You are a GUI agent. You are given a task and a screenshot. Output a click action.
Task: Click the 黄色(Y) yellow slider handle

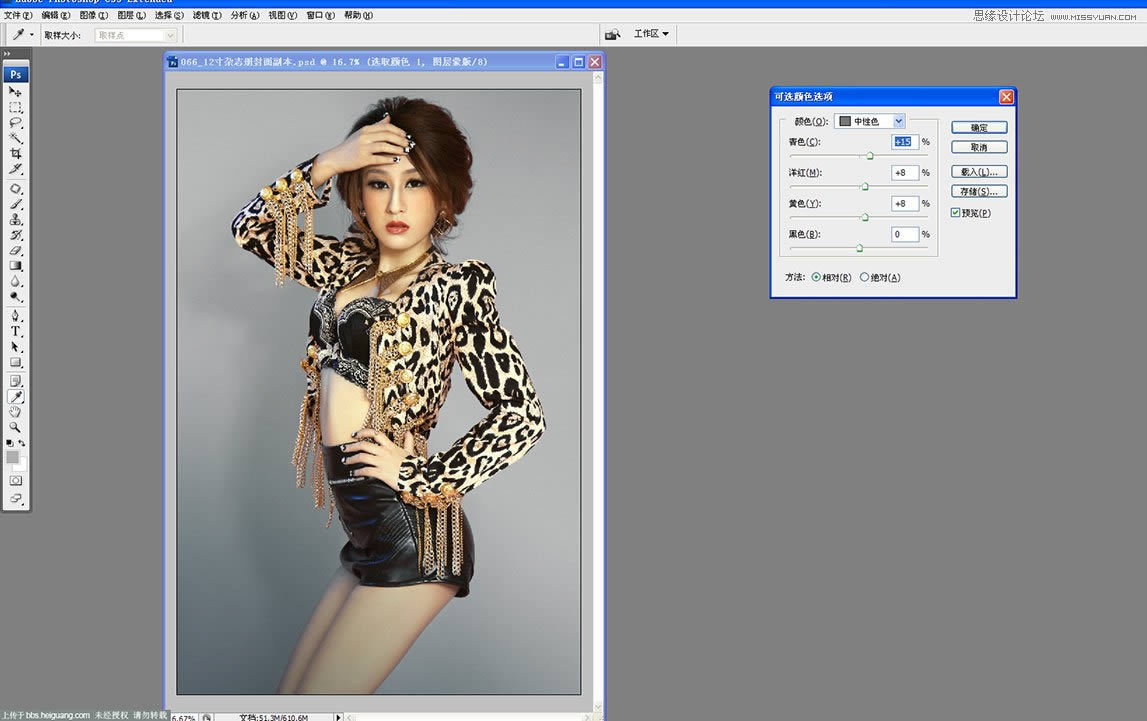(865, 217)
